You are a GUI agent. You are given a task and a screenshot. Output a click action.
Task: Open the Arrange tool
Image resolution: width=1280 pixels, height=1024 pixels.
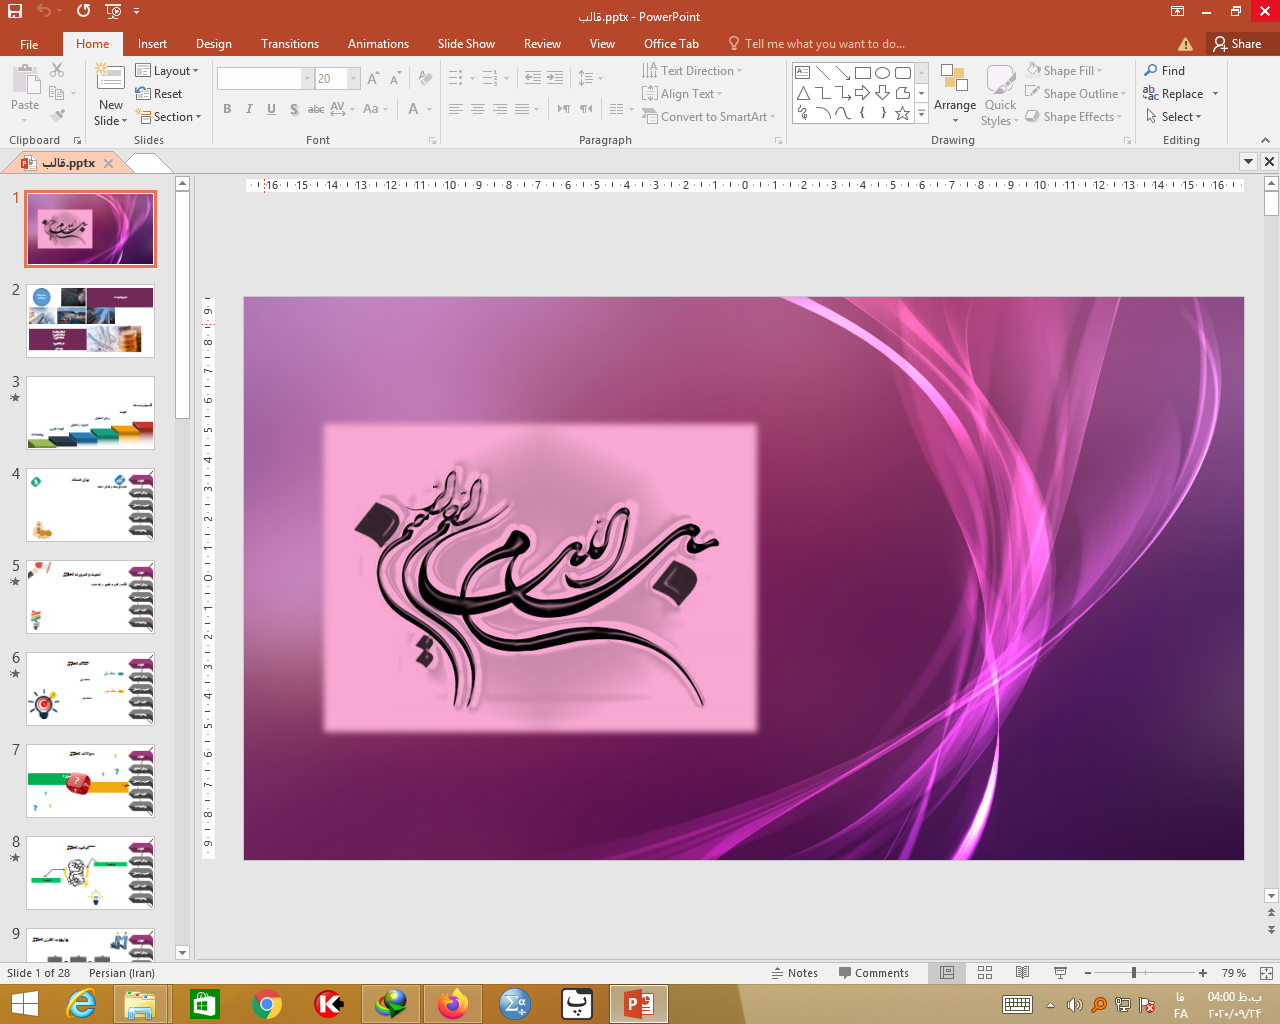tap(954, 94)
